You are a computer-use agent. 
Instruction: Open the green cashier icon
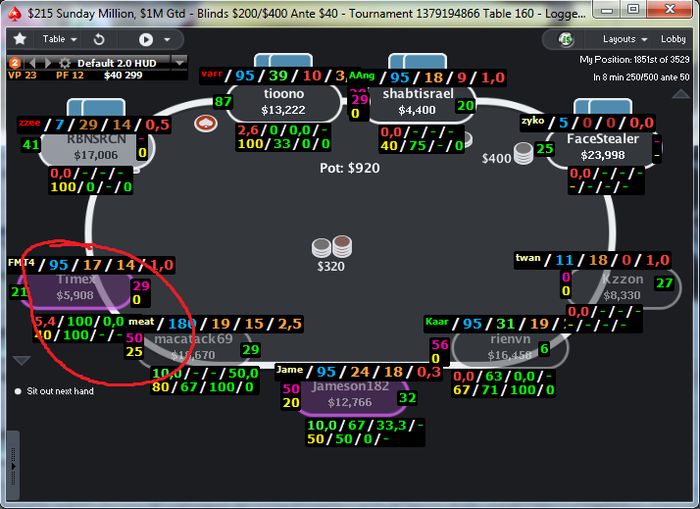[x=566, y=39]
